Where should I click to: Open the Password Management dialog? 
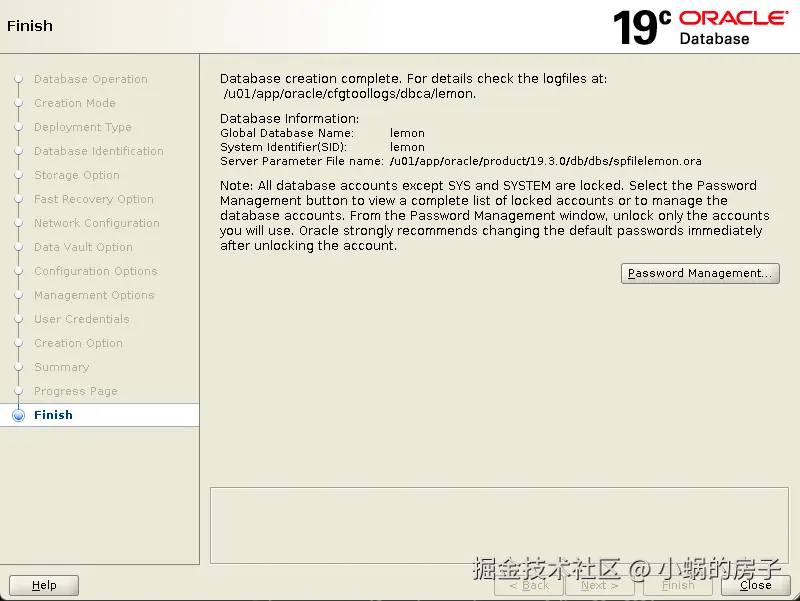pos(700,273)
